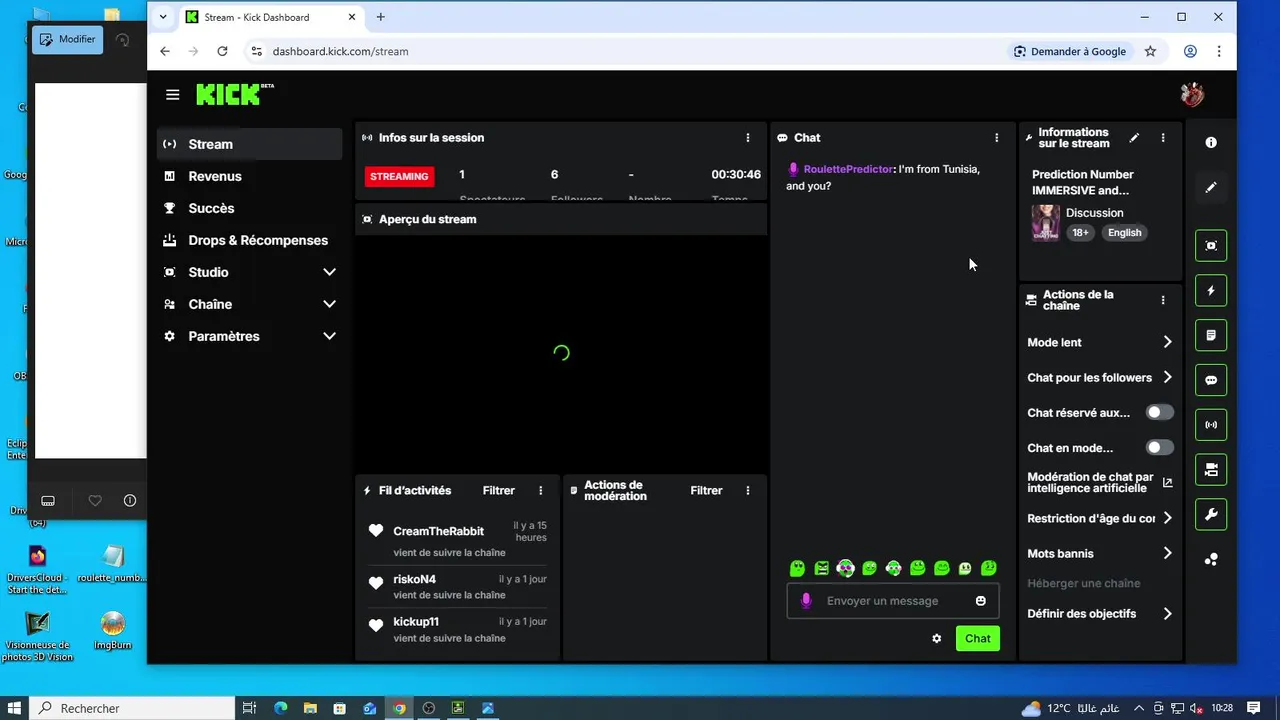The image size is (1280, 720).
Task: Click the Envoyer un message field
Action: [893, 601]
